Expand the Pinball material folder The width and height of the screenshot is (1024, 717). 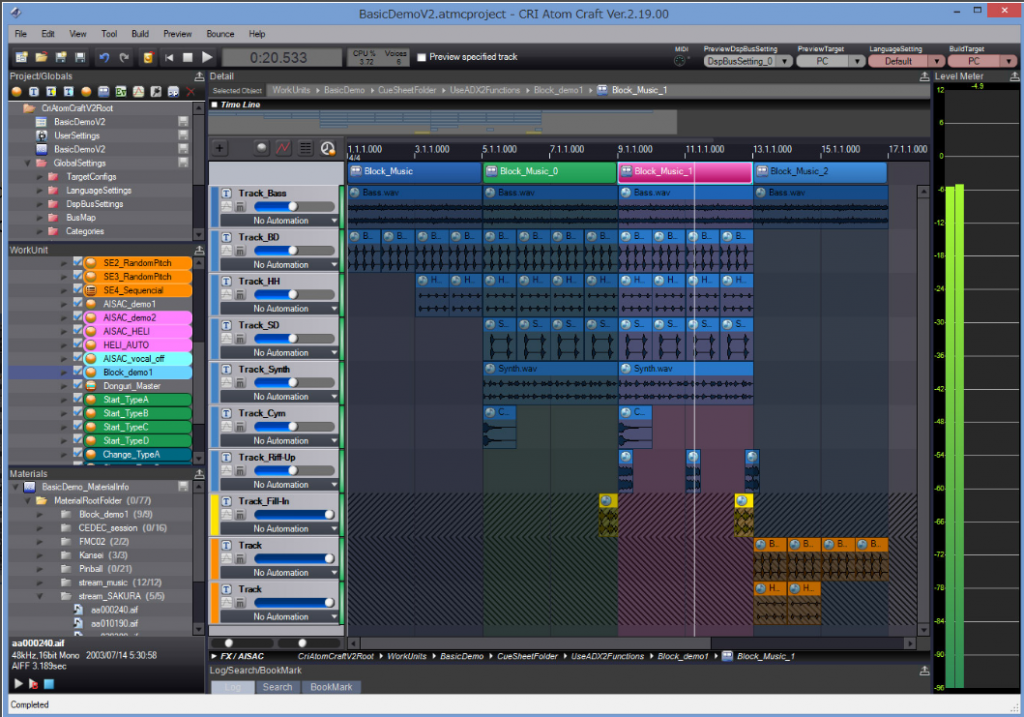(39, 568)
